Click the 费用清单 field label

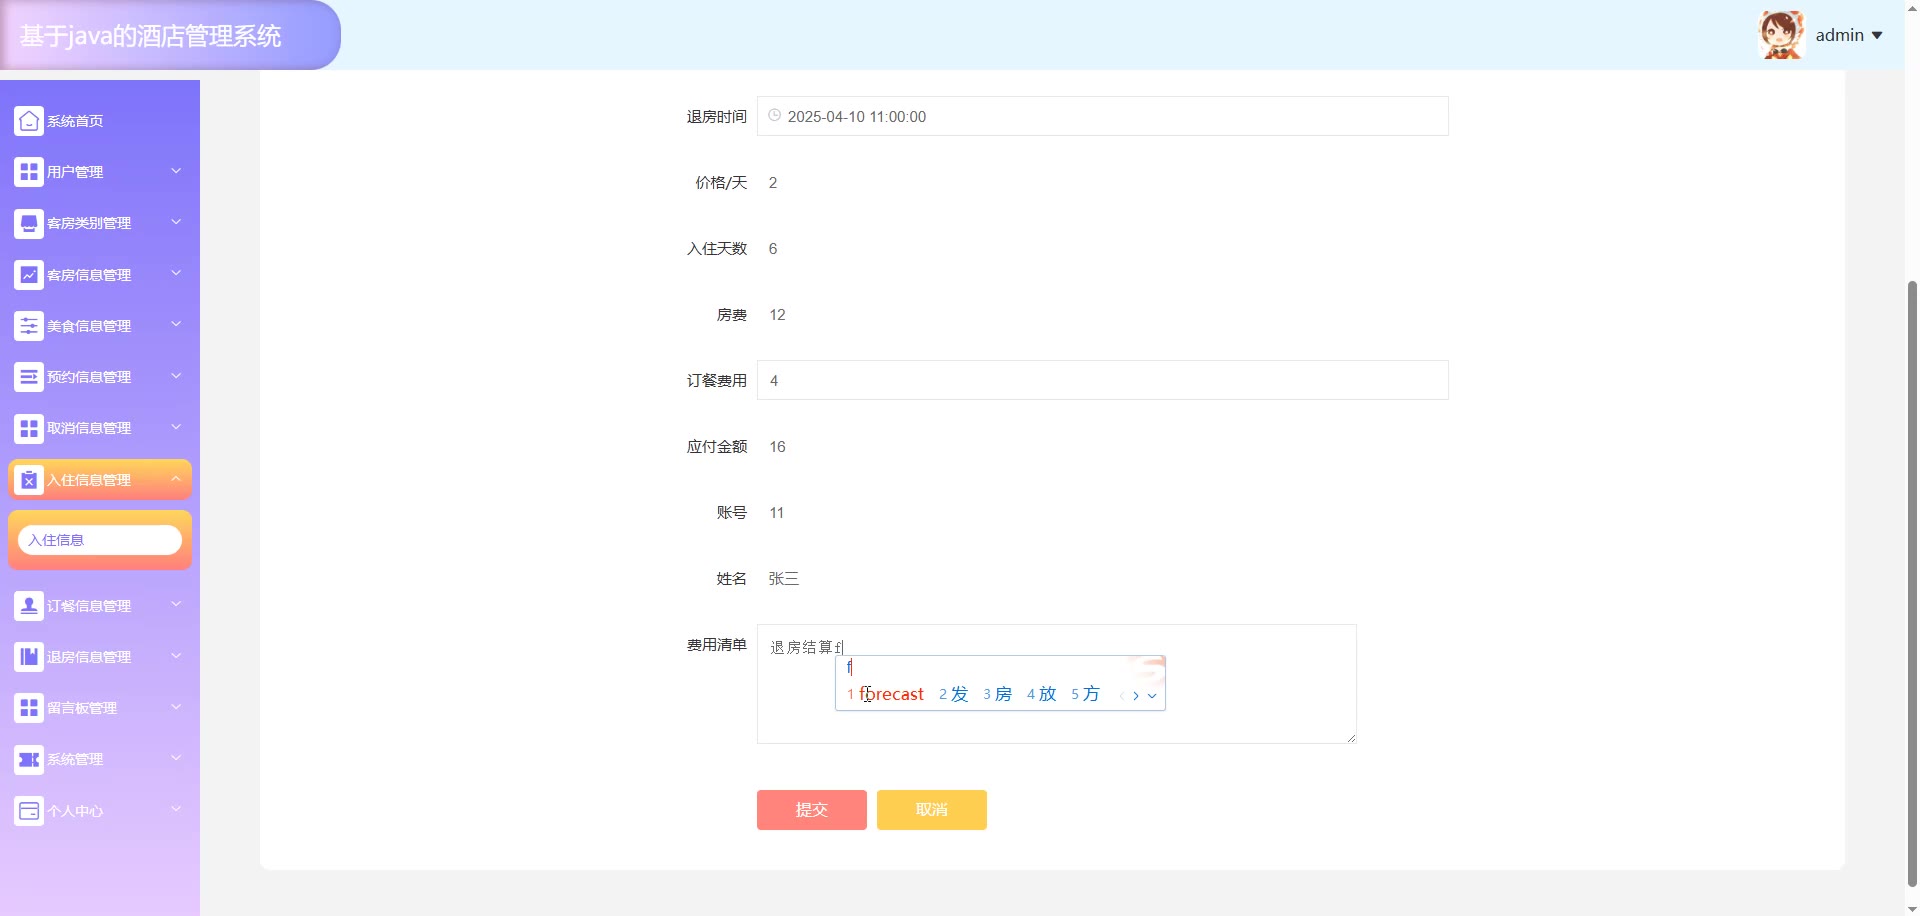tap(717, 645)
